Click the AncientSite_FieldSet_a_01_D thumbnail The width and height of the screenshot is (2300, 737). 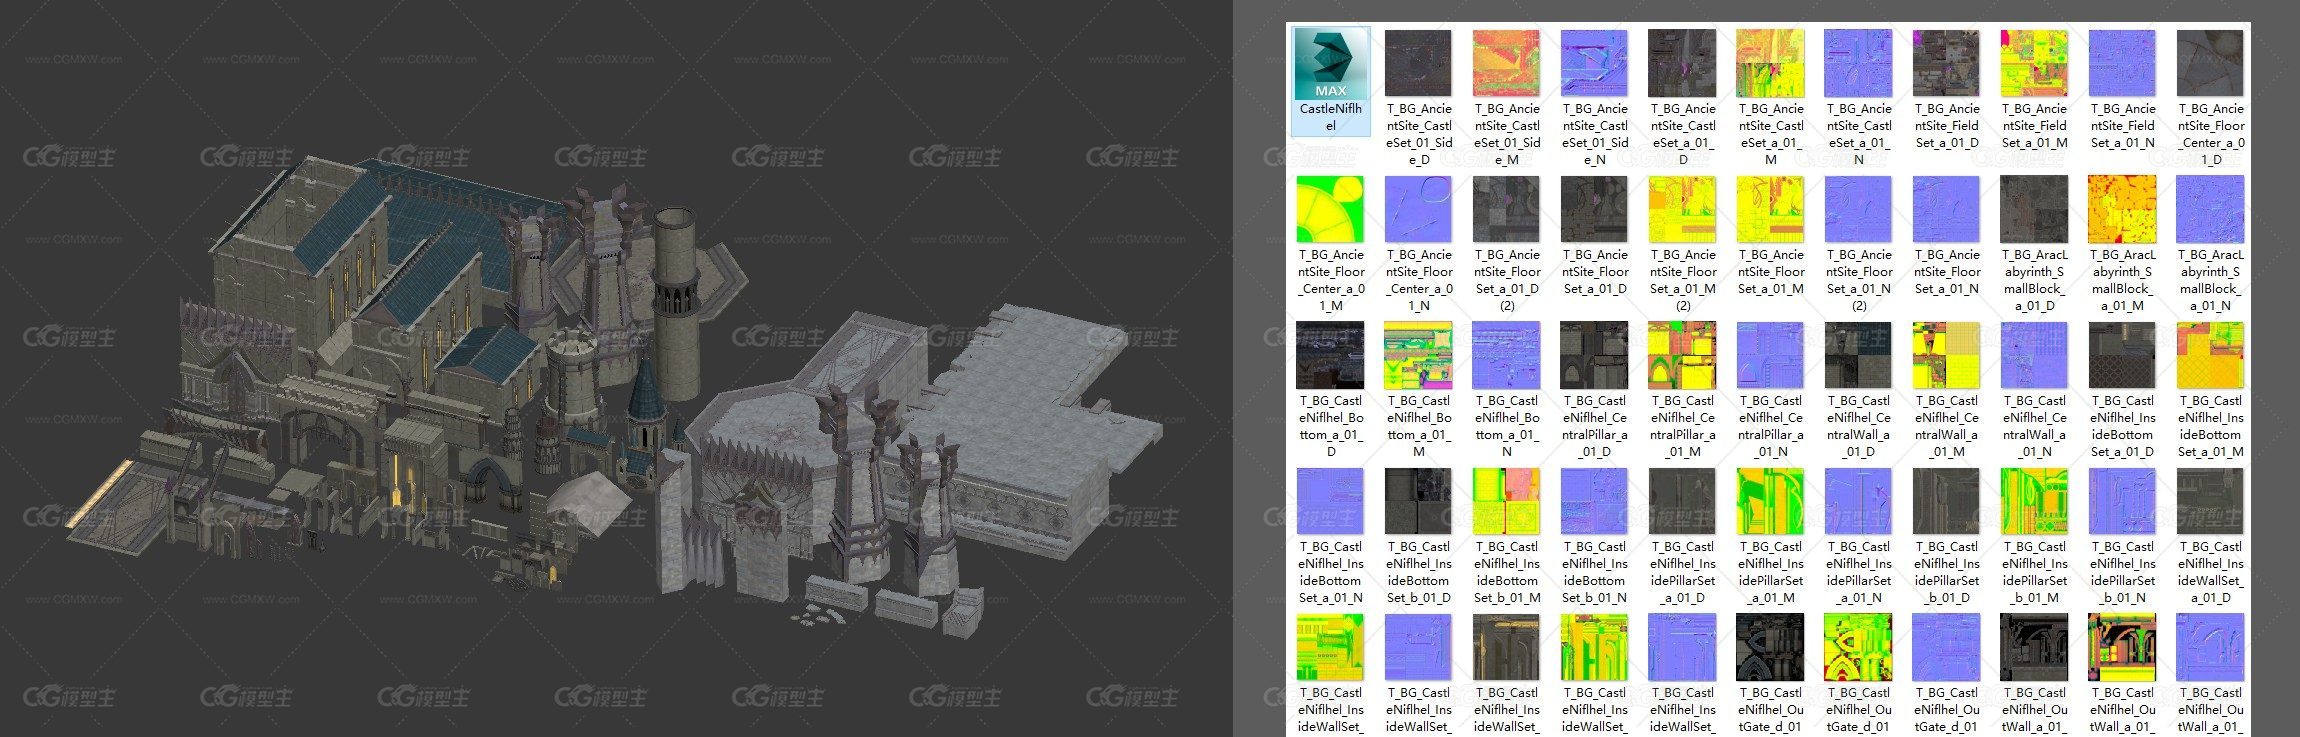pyautogui.click(x=1946, y=64)
